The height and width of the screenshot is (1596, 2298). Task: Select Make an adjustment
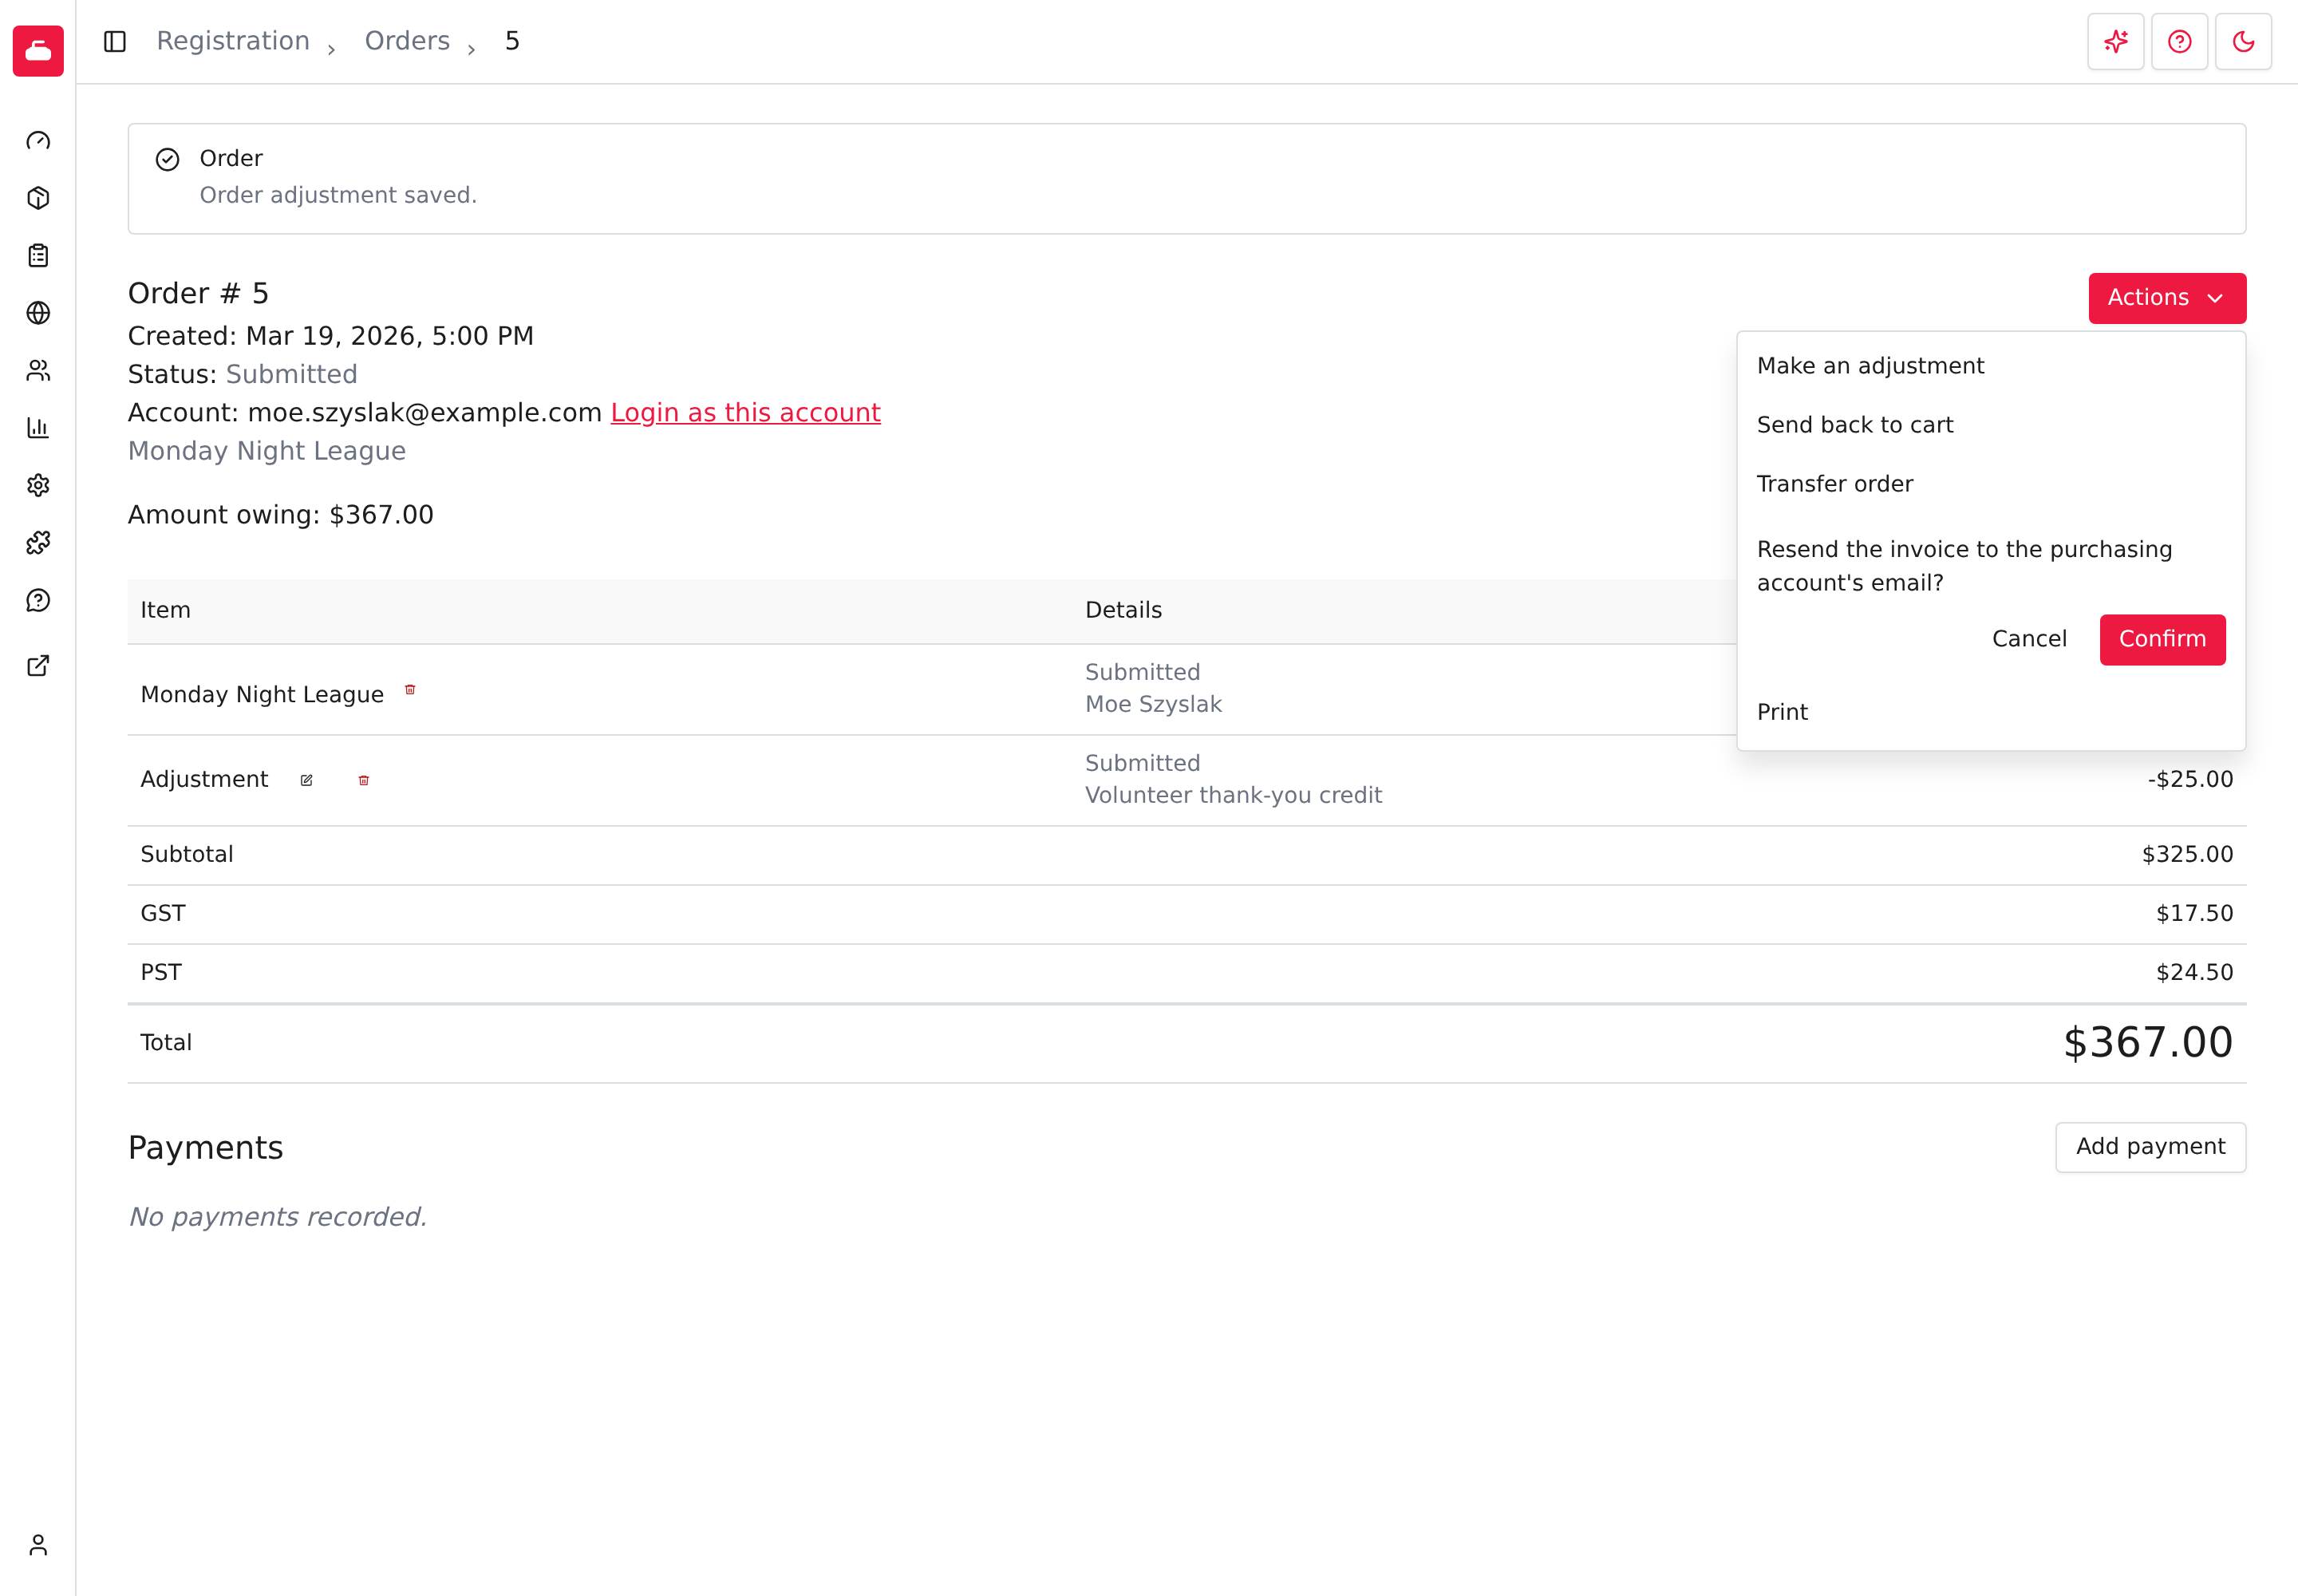coord(1991,366)
